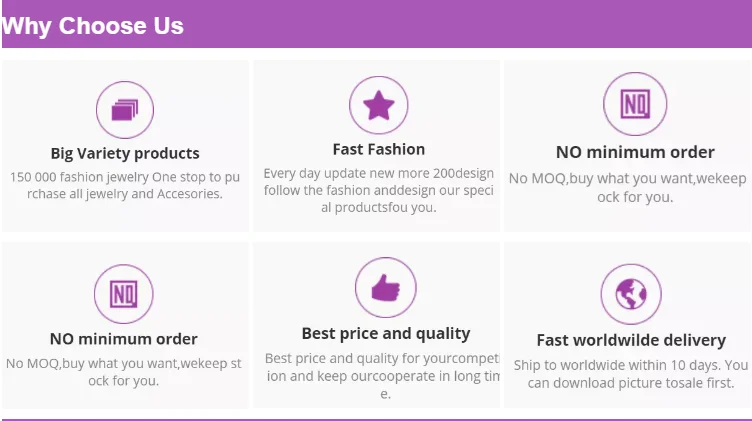Click NO minimum order heading above Fast worldwilde delivery

635,152
